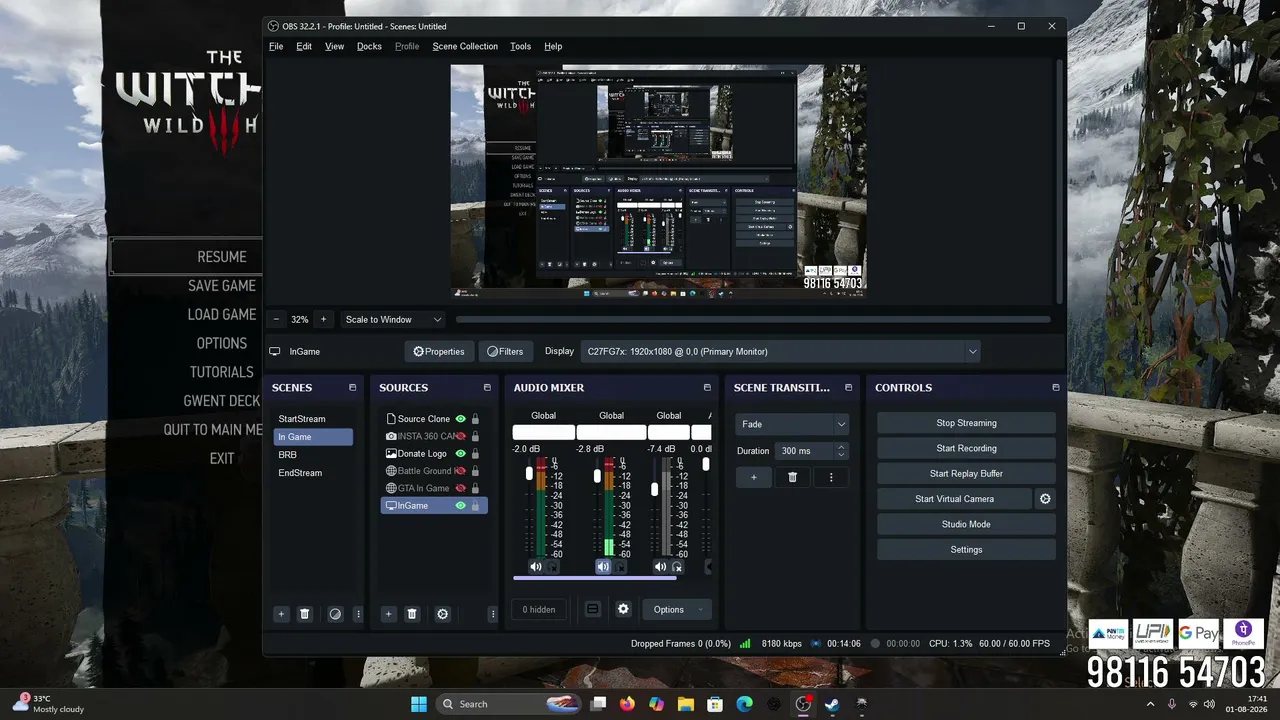The height and width of the screenshot is (720, 1280).
Task: Enable Studio Mode
Action: tap(966, 524)
